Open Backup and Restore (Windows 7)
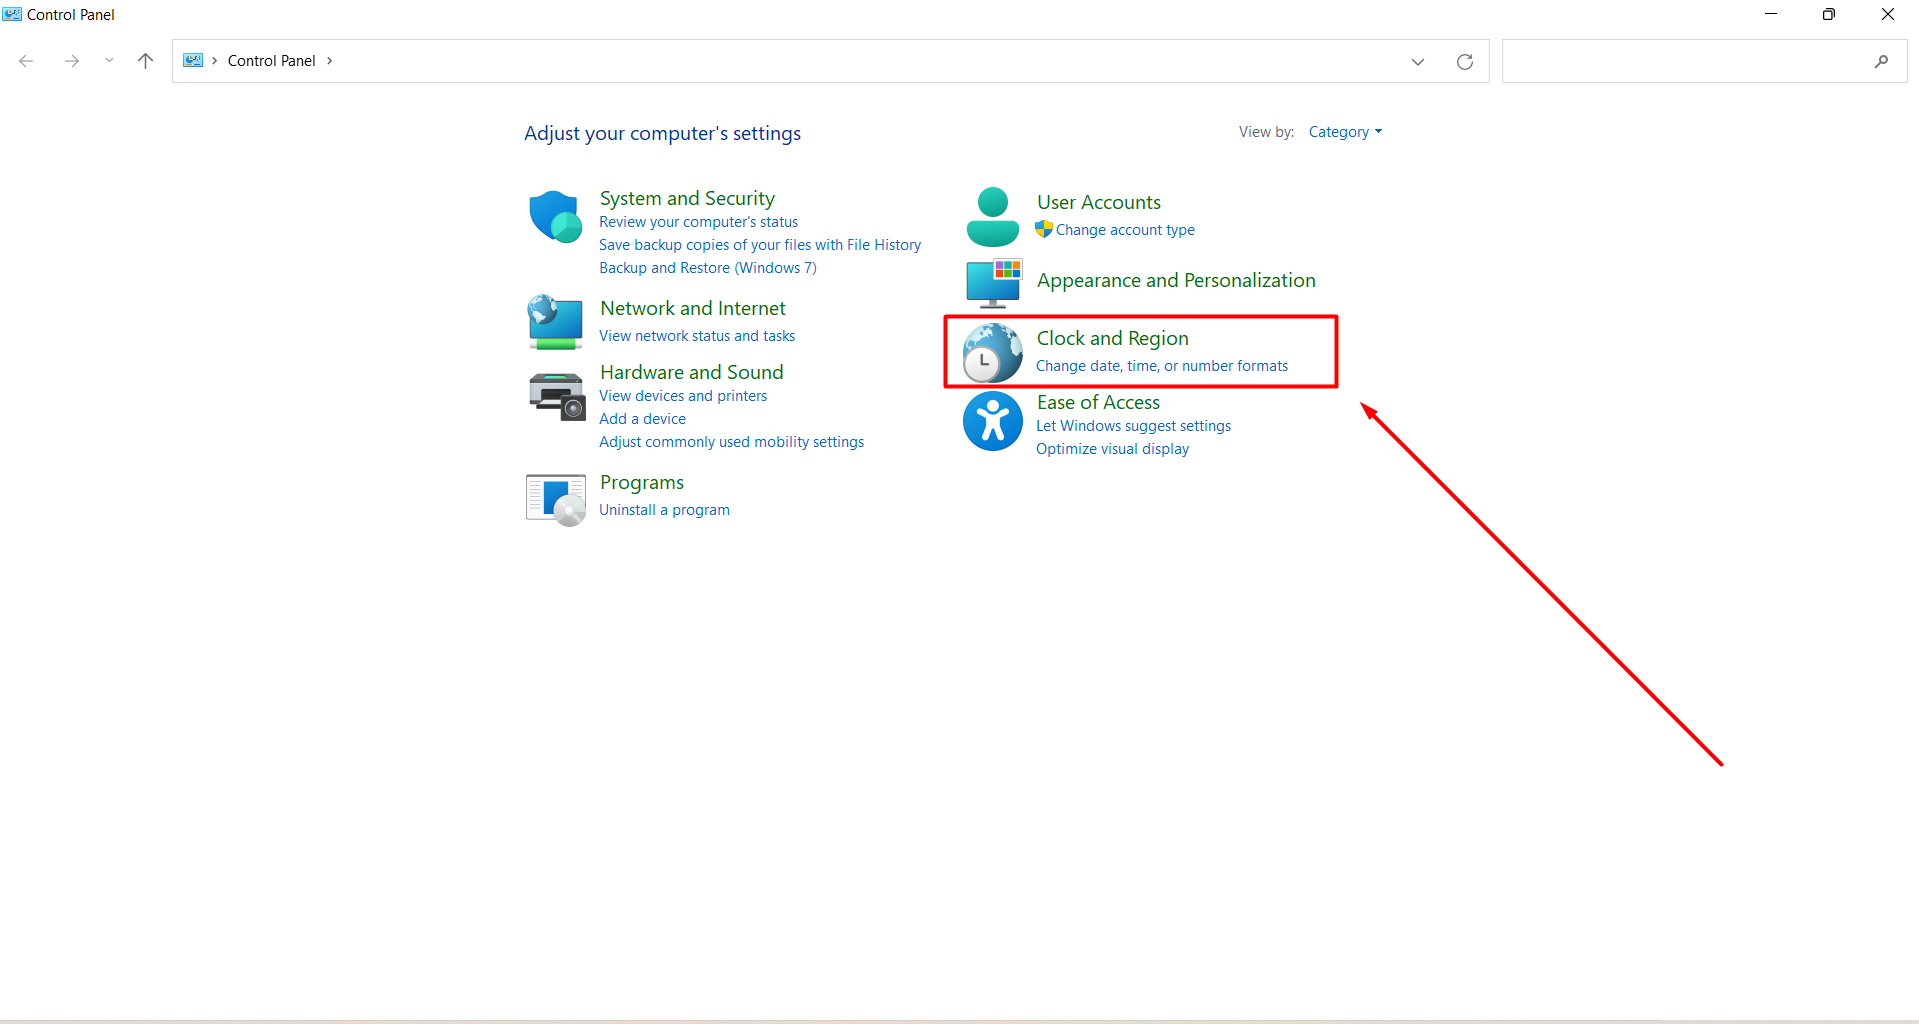This screenshot has width=1919, height=1024. pyautogui.click(x=708, y=268)
